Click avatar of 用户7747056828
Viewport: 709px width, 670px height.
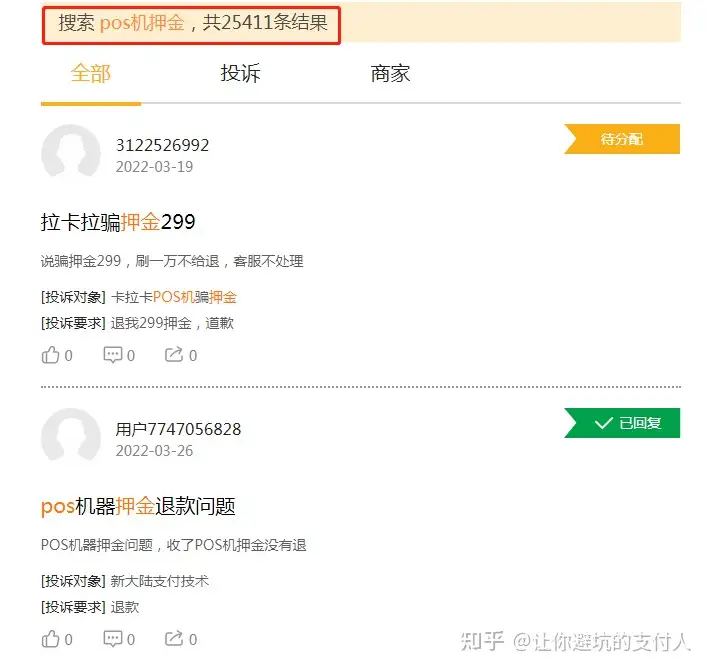click(71, 434)
